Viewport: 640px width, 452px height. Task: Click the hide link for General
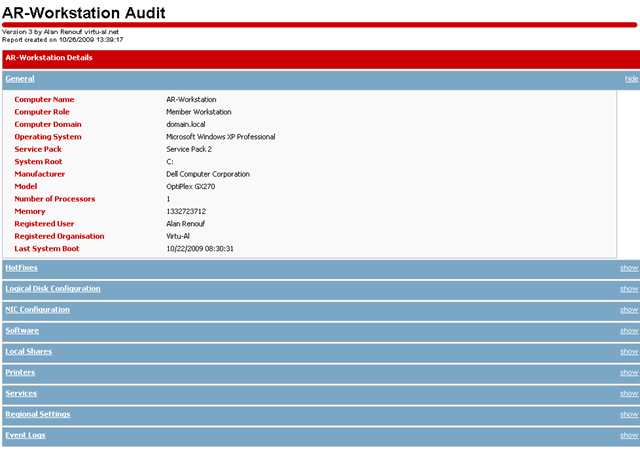coord(631,79)
